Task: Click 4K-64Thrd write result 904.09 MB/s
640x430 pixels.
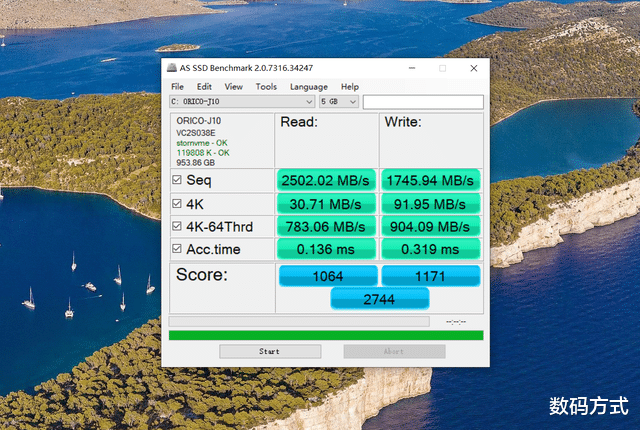Action: click(x=430, y=227)
